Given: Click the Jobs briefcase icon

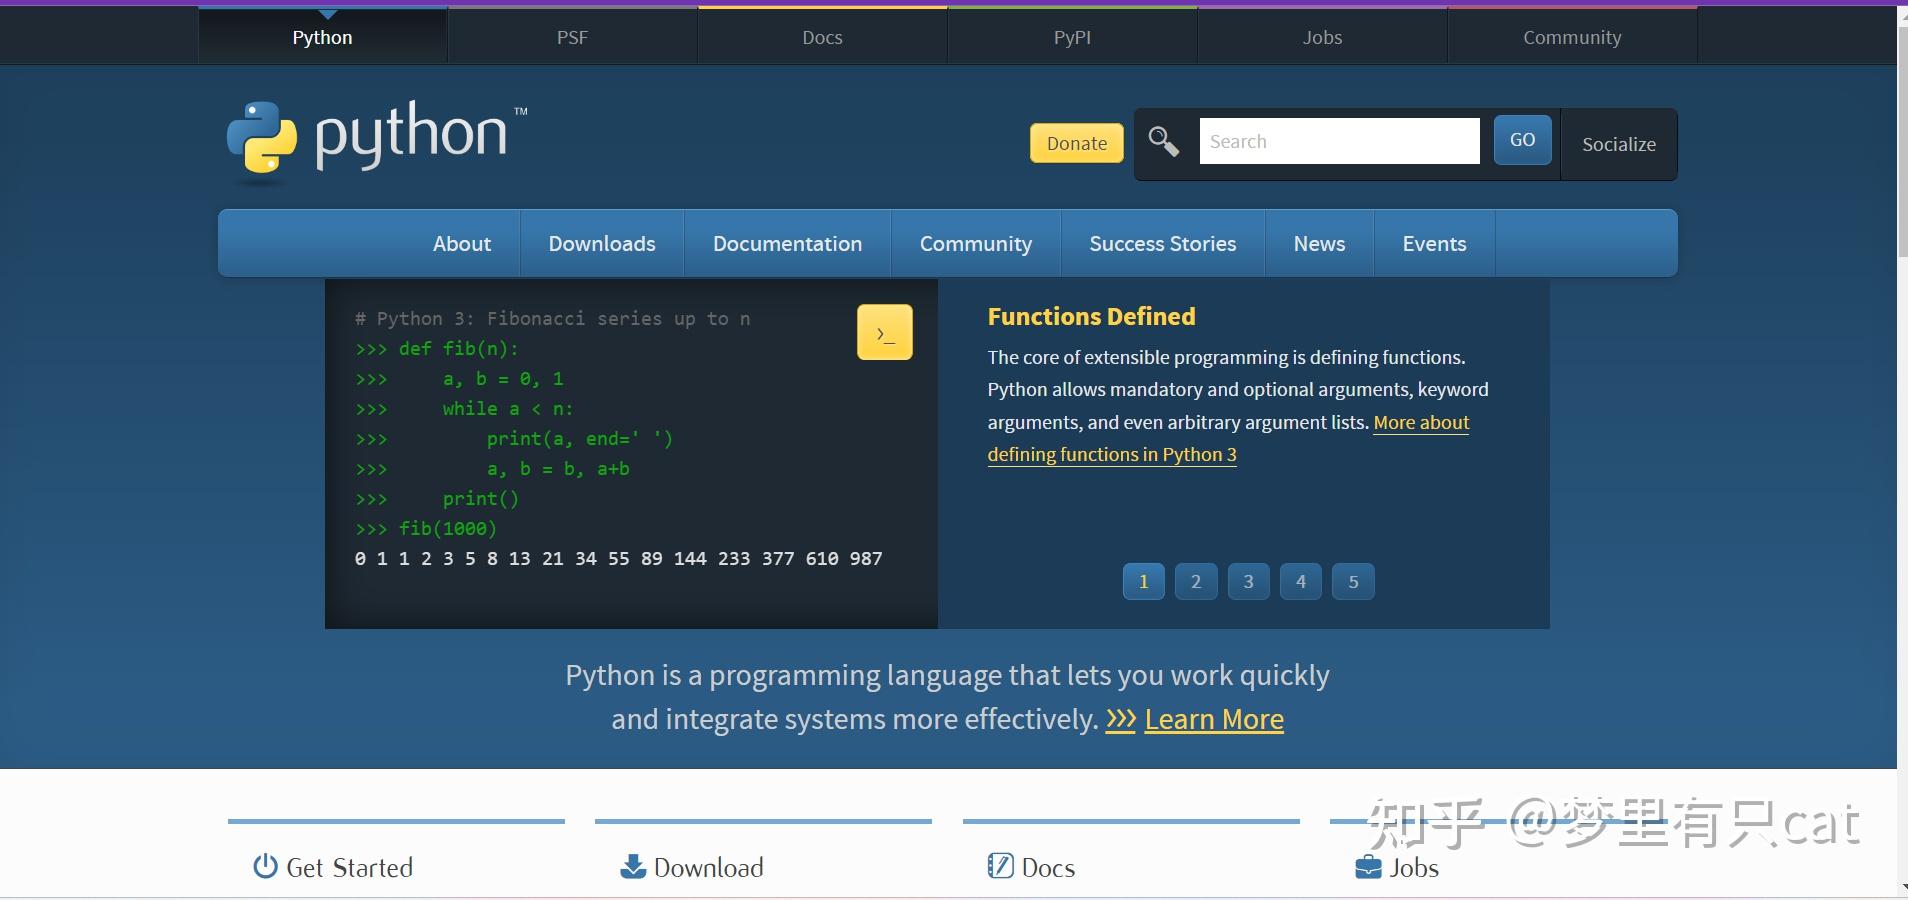Looking at the screenshot, I should 1367,866.
